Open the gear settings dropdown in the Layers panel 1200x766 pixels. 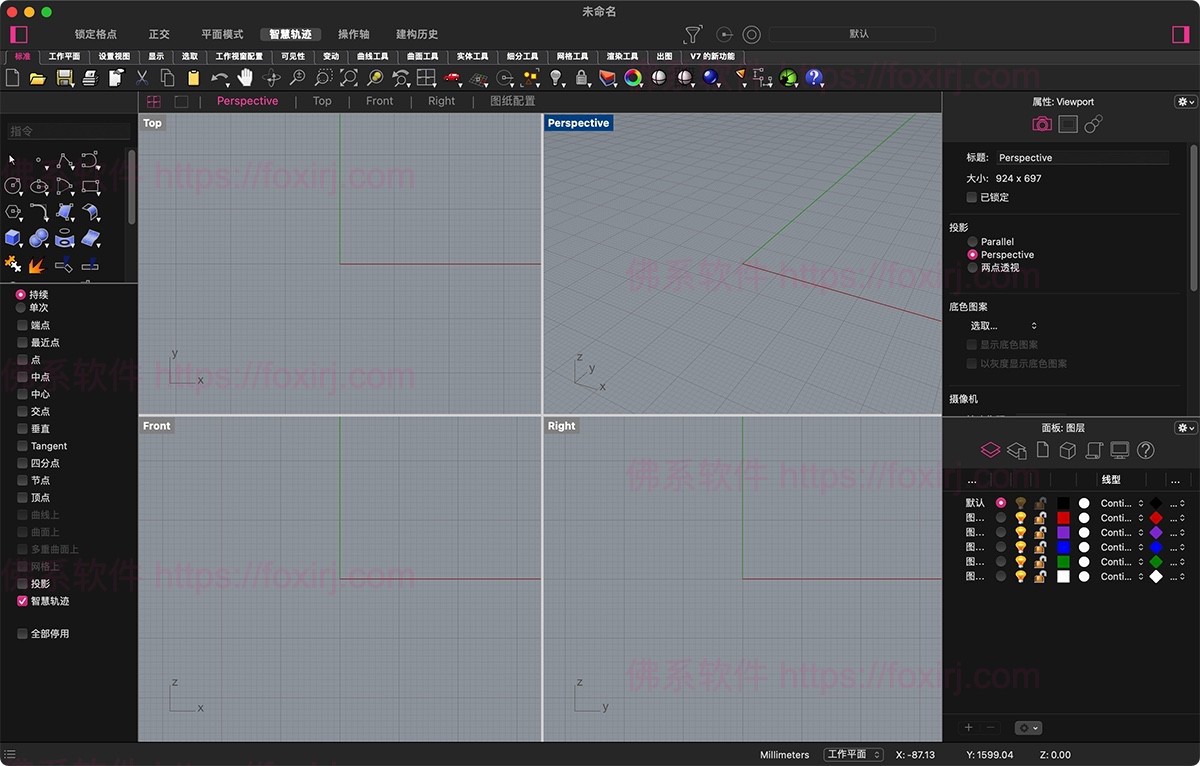click(1184, 427)
